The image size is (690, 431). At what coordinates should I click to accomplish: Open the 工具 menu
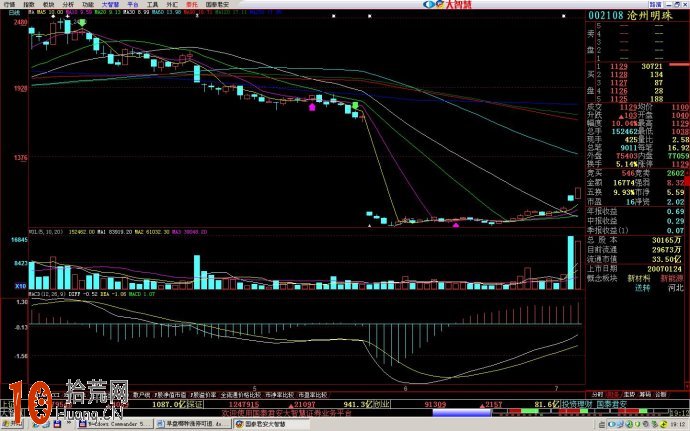pyautogui.click(x=152, y=4)
